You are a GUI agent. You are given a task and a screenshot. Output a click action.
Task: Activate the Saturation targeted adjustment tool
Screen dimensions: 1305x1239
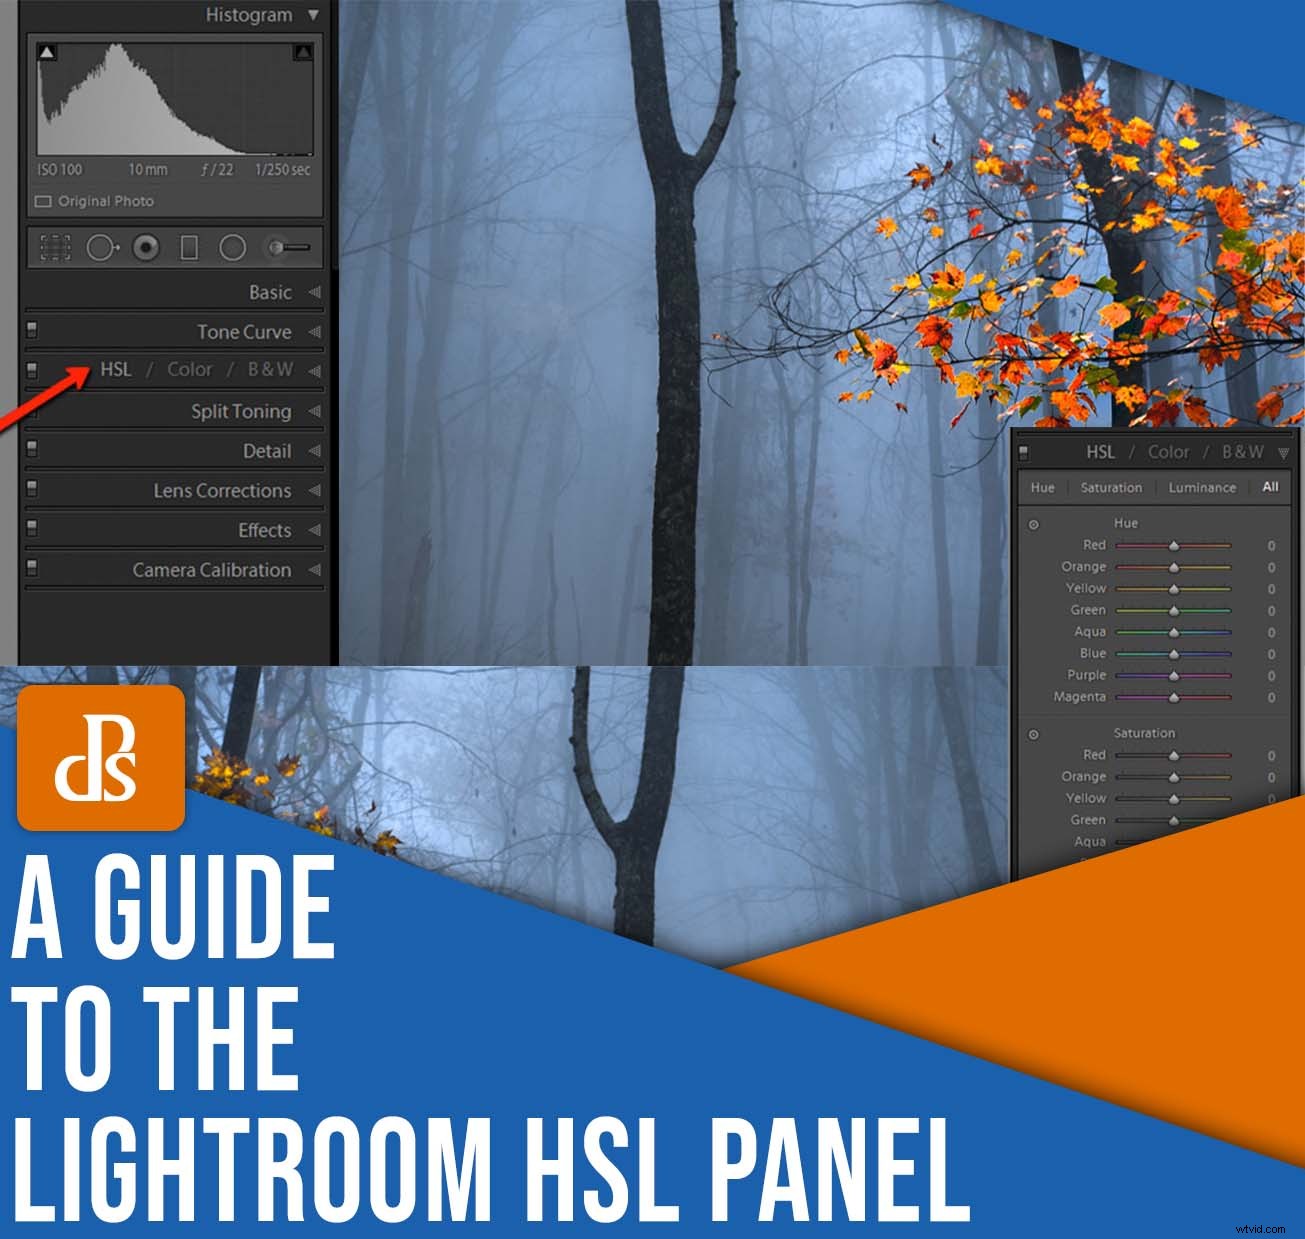pos(1033,733)
